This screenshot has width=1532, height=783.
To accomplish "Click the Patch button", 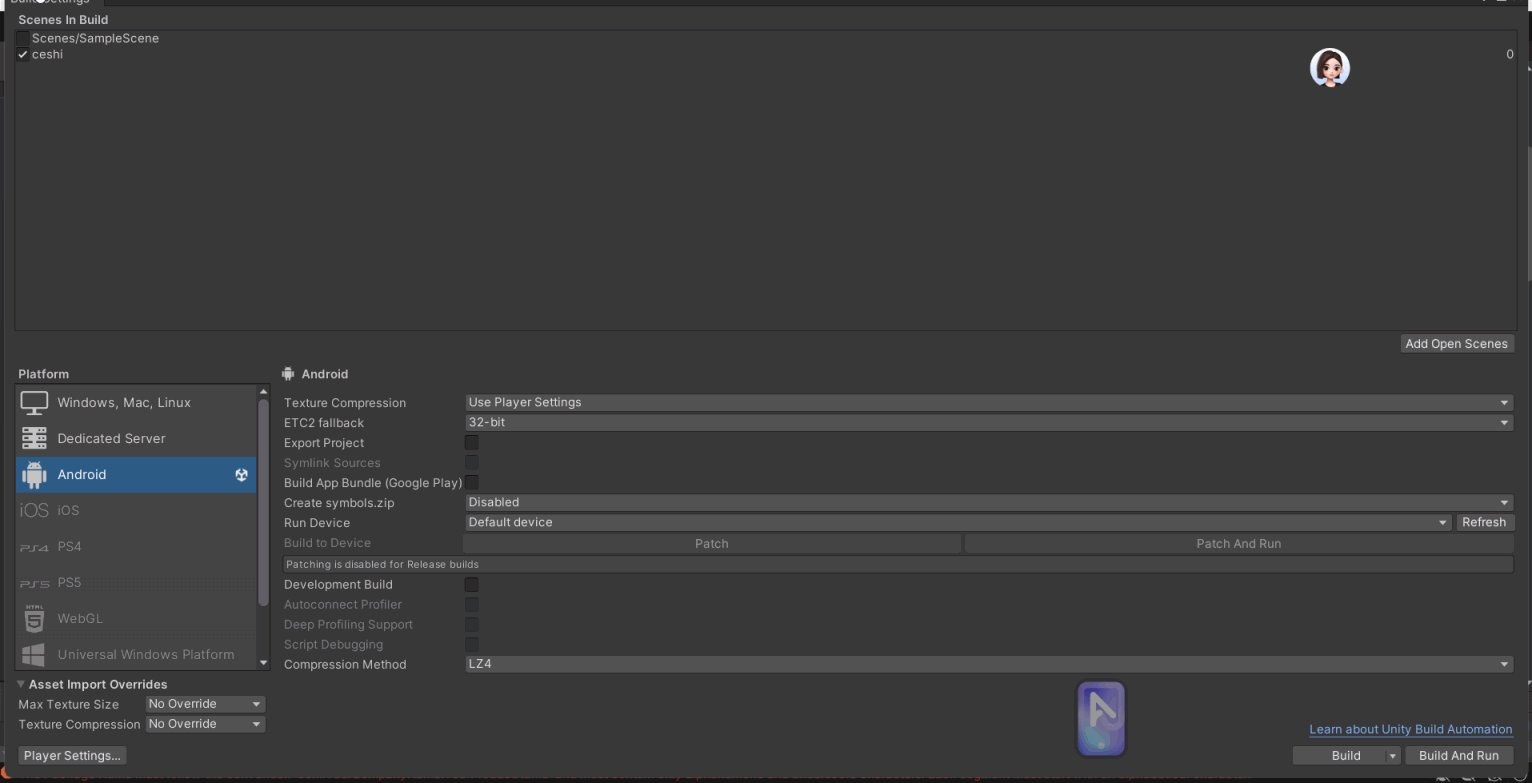I will coord(712,544).
